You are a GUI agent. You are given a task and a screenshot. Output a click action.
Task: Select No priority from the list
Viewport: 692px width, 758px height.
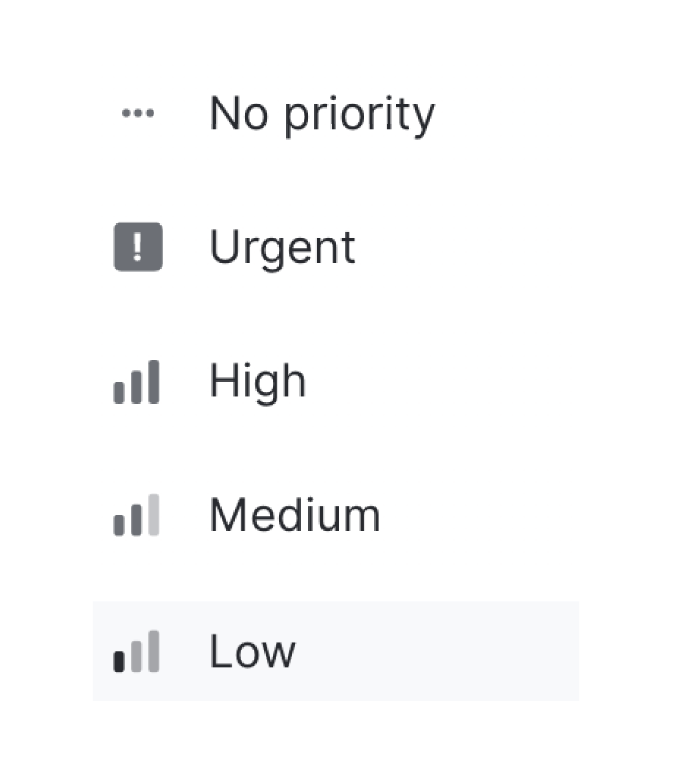[x=322, y=113]
